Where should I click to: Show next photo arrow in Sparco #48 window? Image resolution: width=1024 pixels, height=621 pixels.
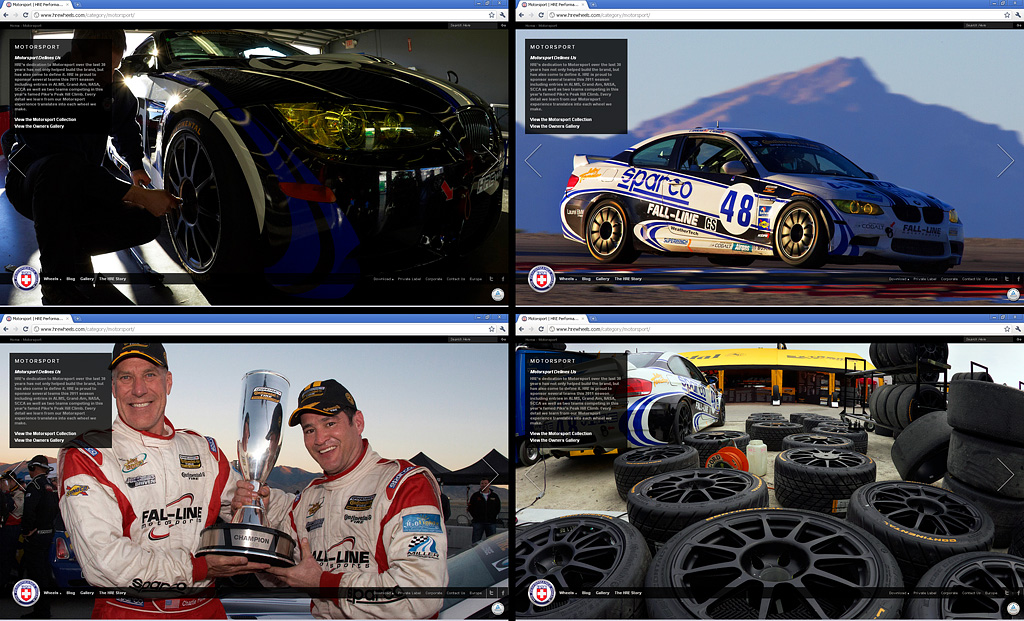click(x=1006, y=161)
